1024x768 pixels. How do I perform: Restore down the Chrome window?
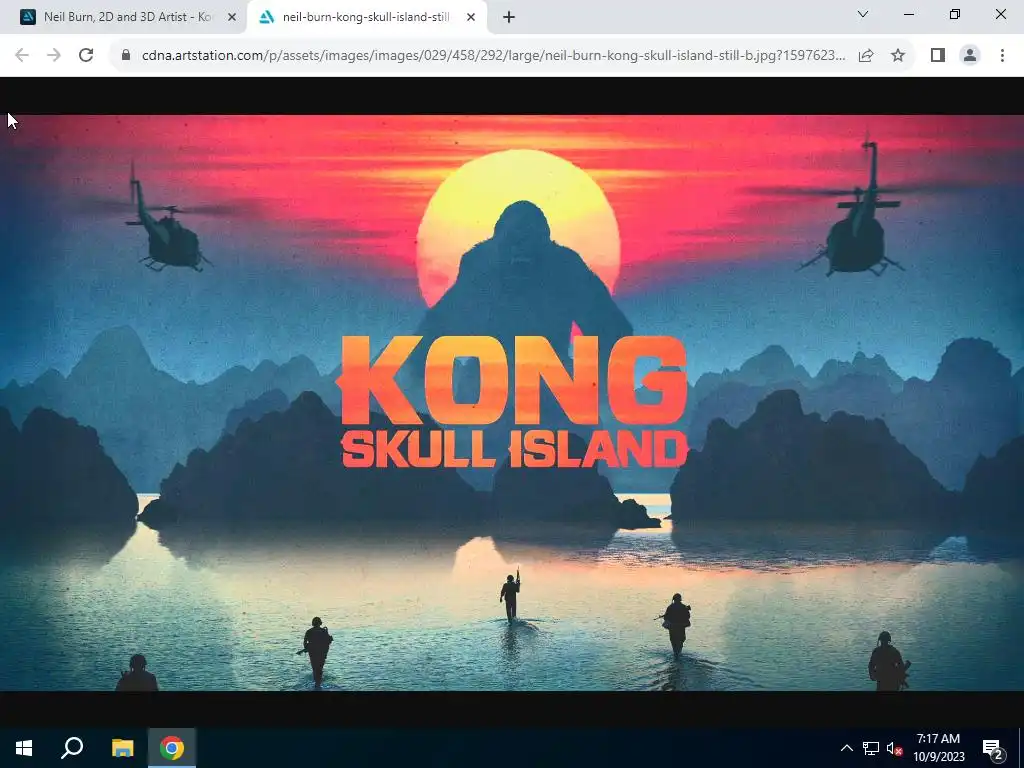(x=955, y=14)
